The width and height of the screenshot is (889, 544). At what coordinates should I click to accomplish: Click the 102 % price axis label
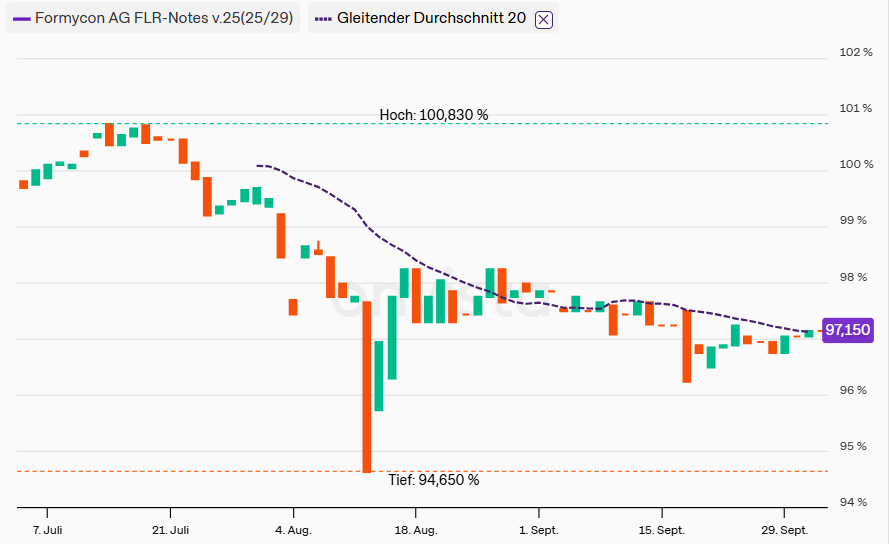point(854,52)
